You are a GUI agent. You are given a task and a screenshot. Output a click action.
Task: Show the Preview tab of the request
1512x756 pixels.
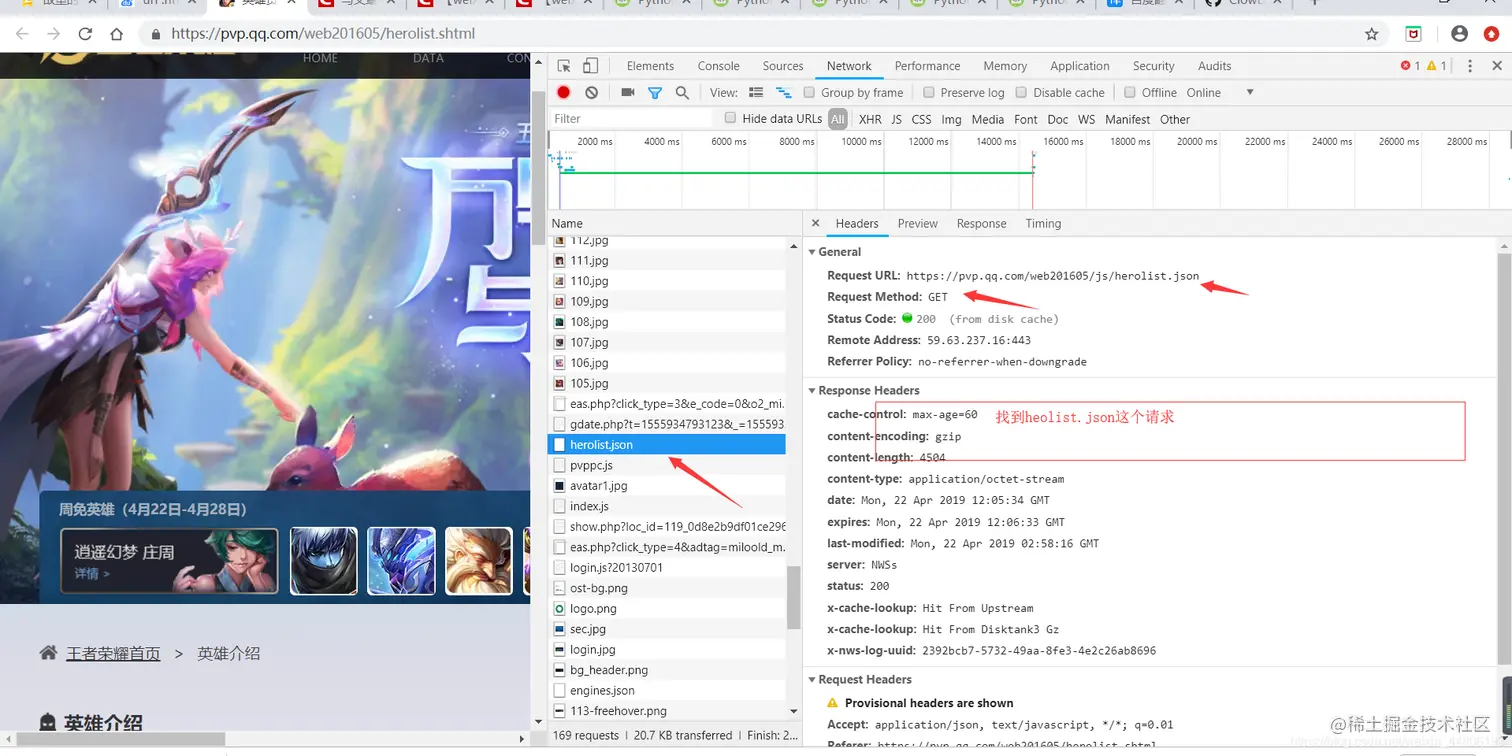coord(917,223)
